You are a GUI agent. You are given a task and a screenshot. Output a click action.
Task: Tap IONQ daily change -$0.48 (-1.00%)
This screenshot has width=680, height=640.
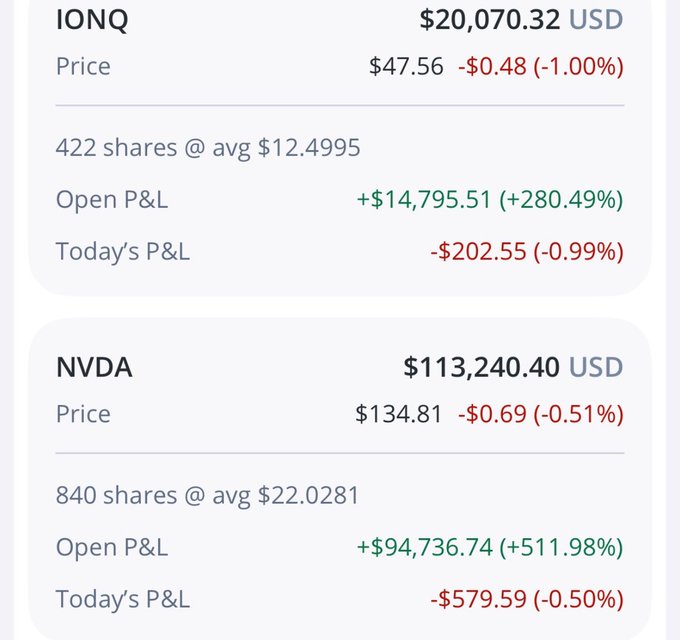[541, 67]
